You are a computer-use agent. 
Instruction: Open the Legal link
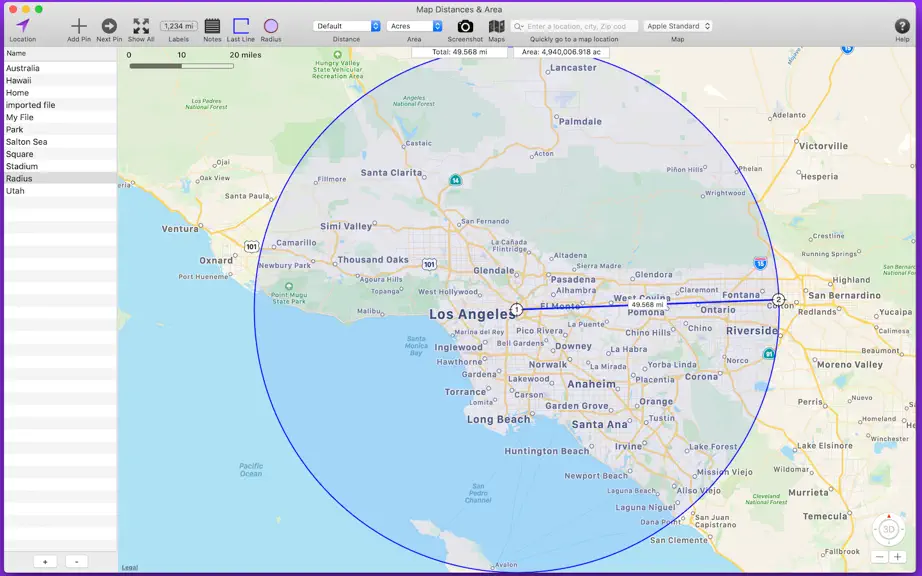129,568
